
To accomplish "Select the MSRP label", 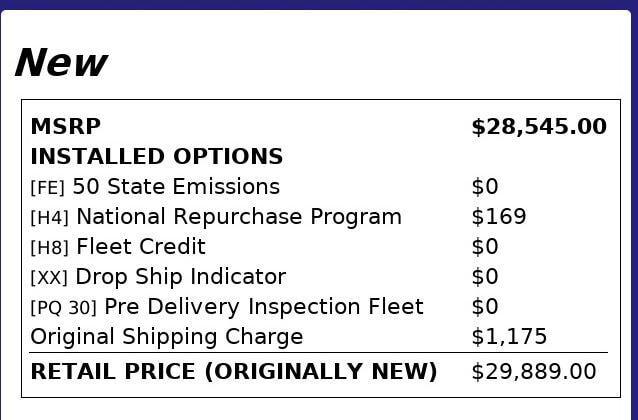I will pos(66,127).
